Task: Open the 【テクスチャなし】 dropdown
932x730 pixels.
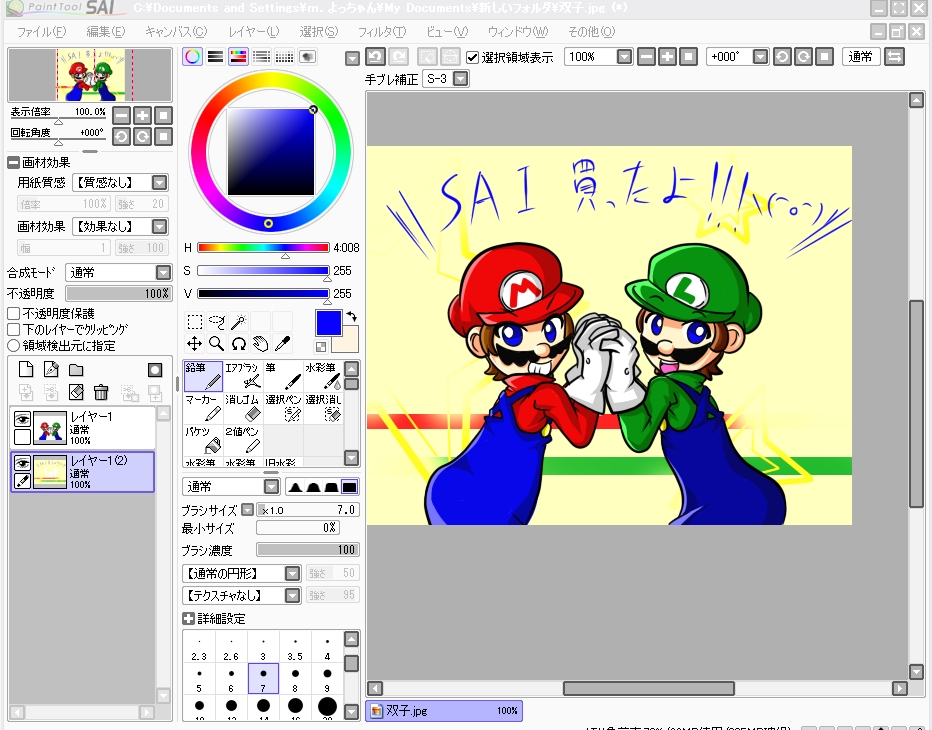Action: [241, 595]
